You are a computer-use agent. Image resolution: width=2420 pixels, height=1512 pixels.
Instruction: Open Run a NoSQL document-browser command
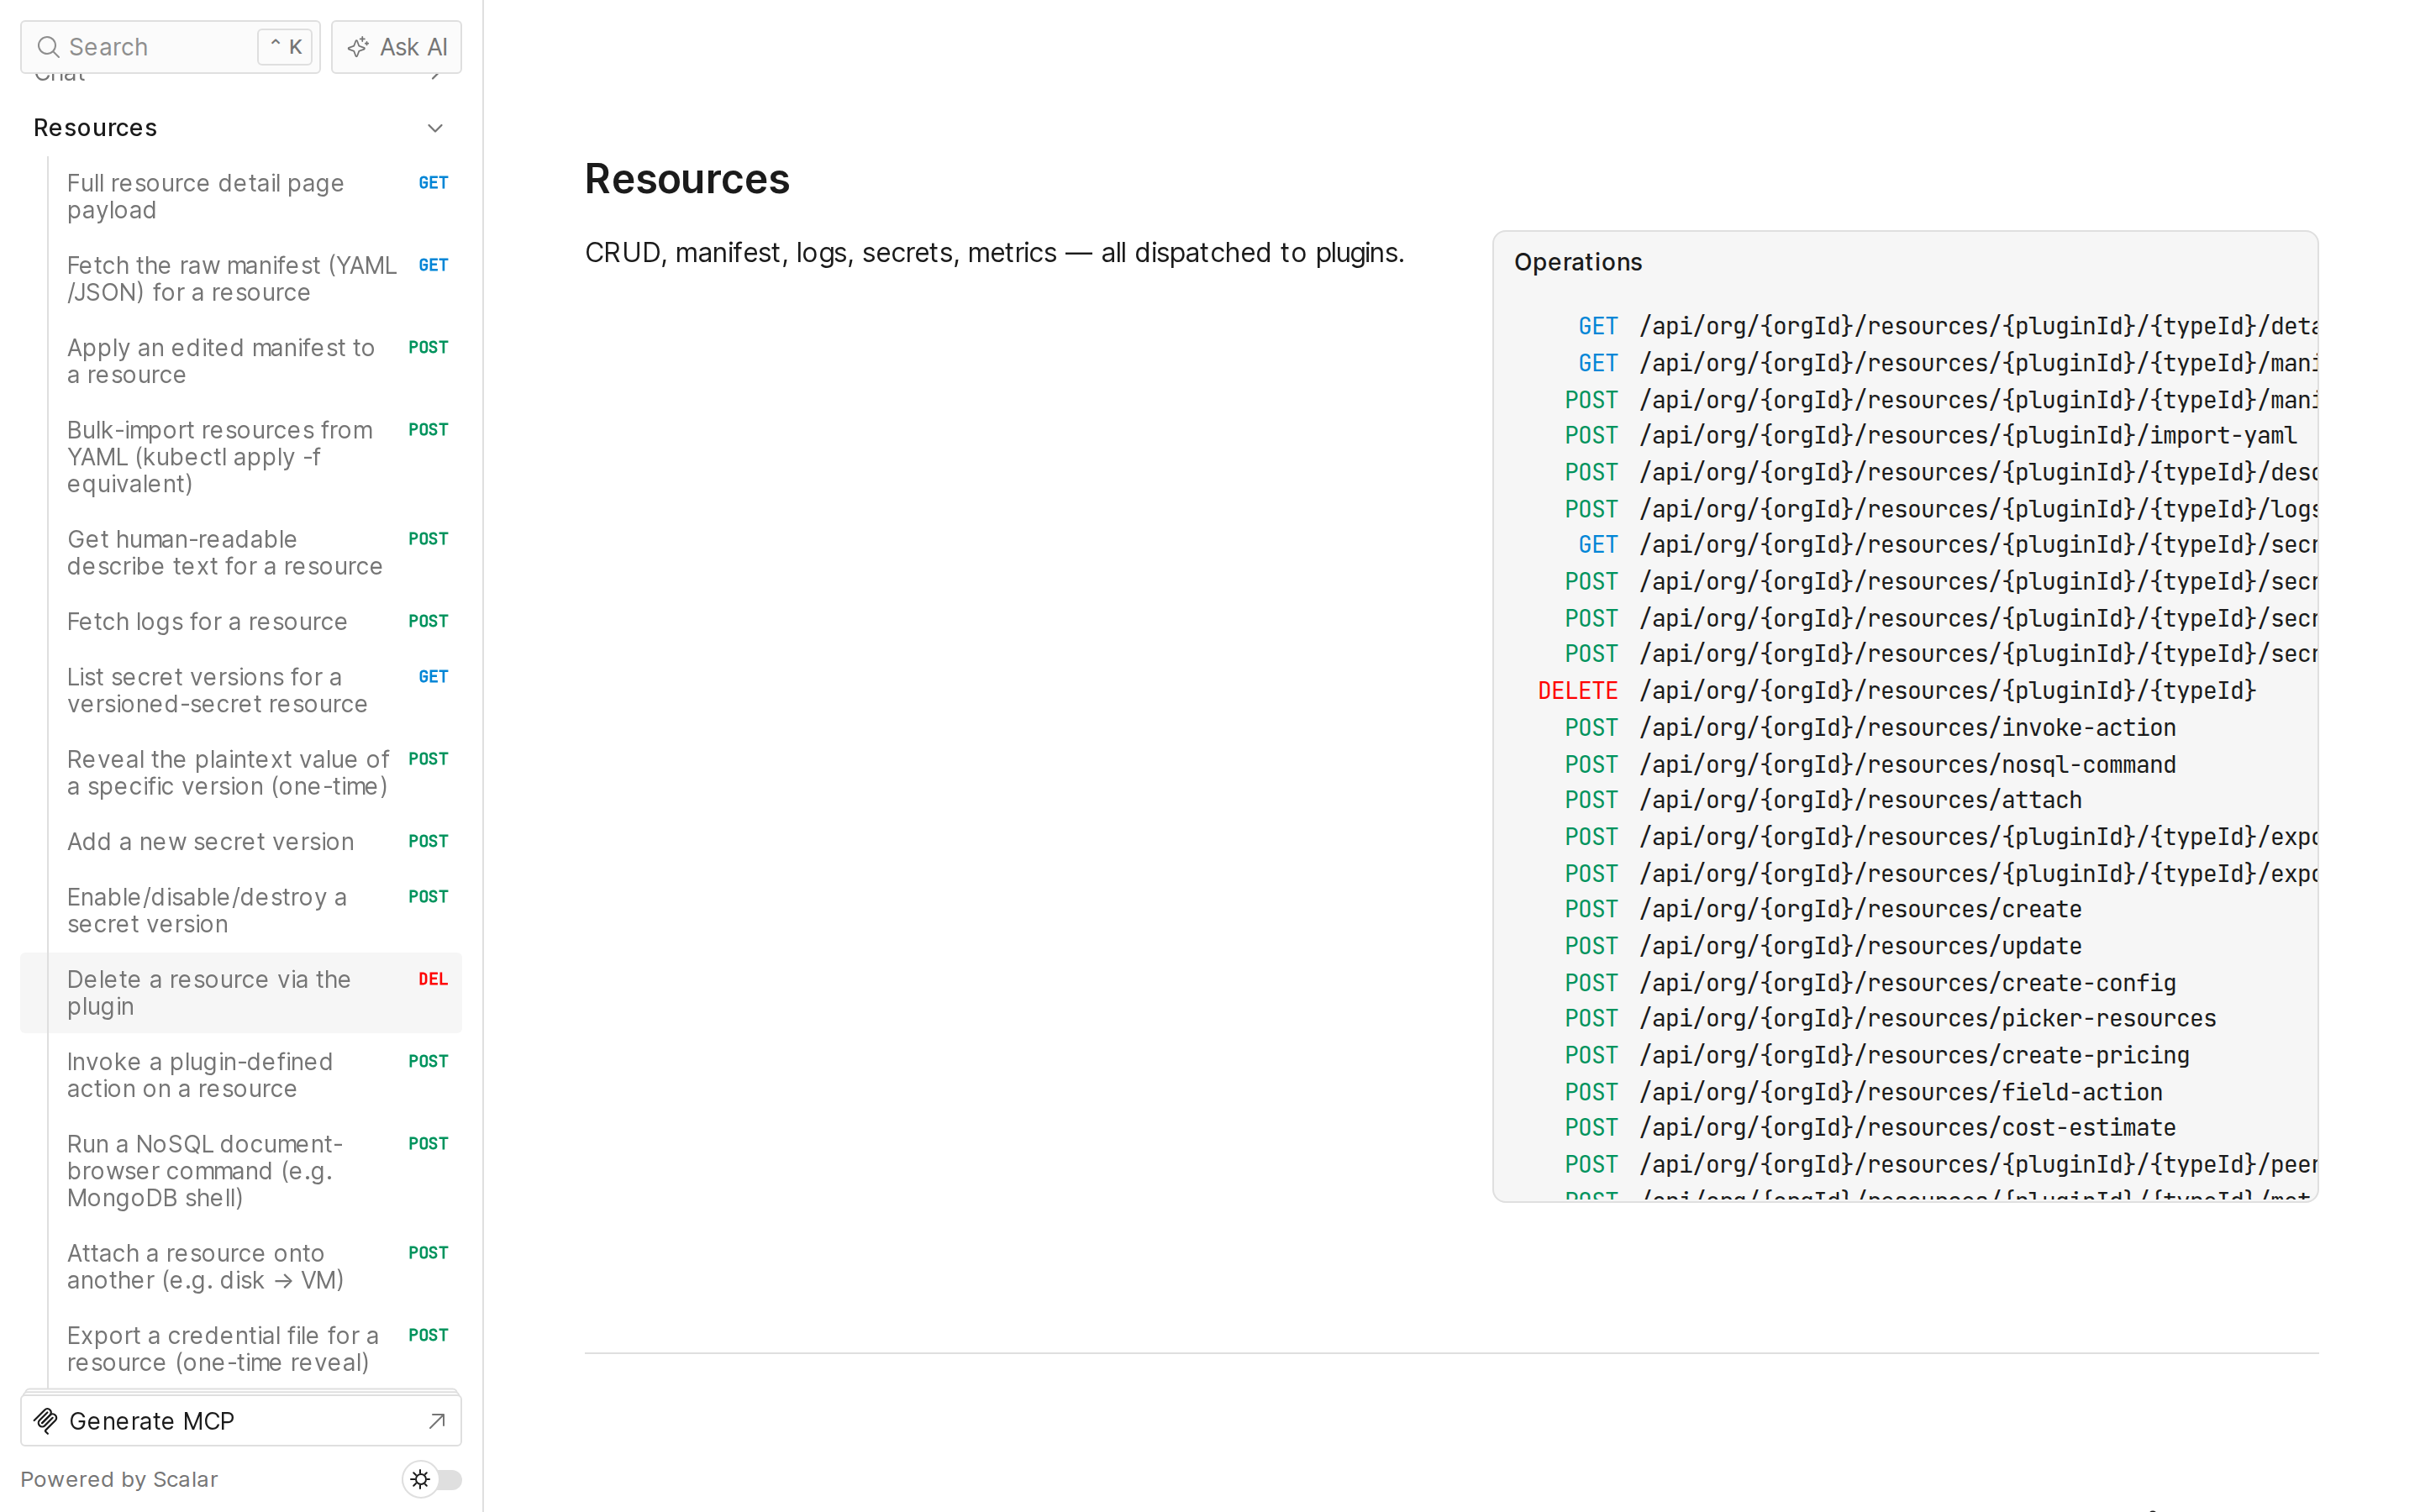pos(241,1171)
